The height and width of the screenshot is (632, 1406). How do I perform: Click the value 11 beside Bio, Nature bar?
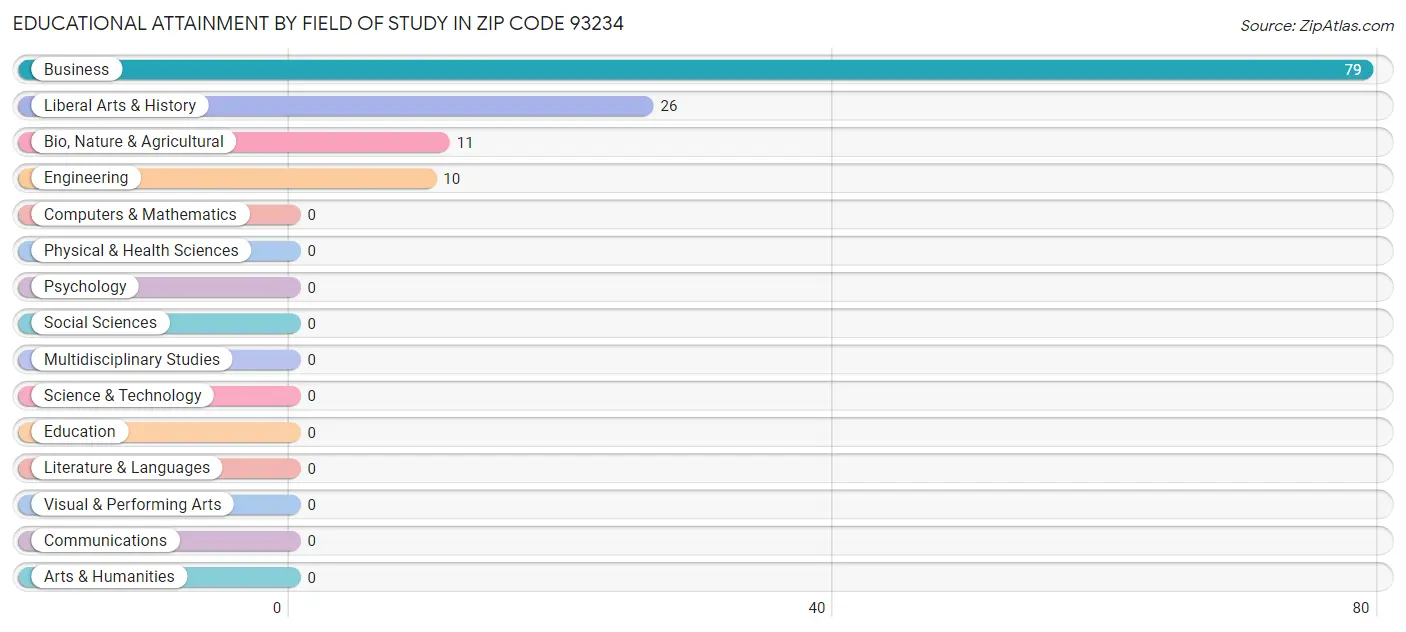click(x=465, y=142)
